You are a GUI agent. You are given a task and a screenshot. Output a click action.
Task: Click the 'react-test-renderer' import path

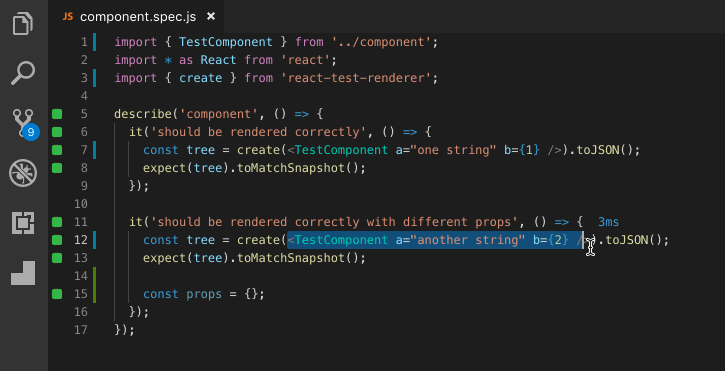click(356, 78)
